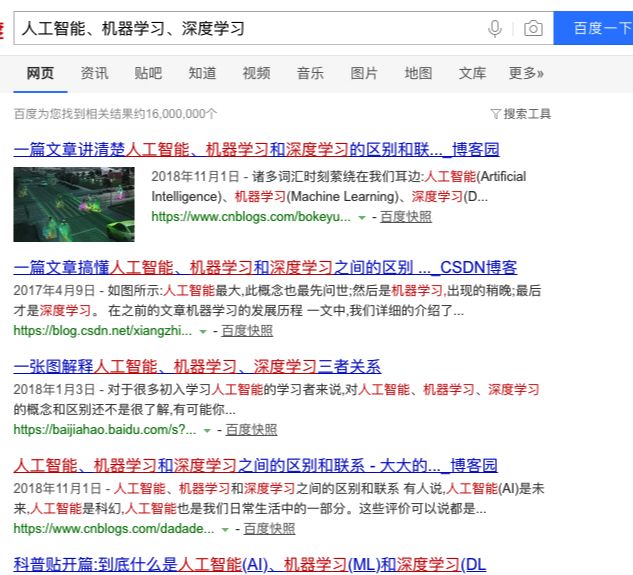Viewport: 633px width, 575px height.
Task: Visit the cnblogs.com/bokeyu URL link
Action: click(x=251, y=217)
